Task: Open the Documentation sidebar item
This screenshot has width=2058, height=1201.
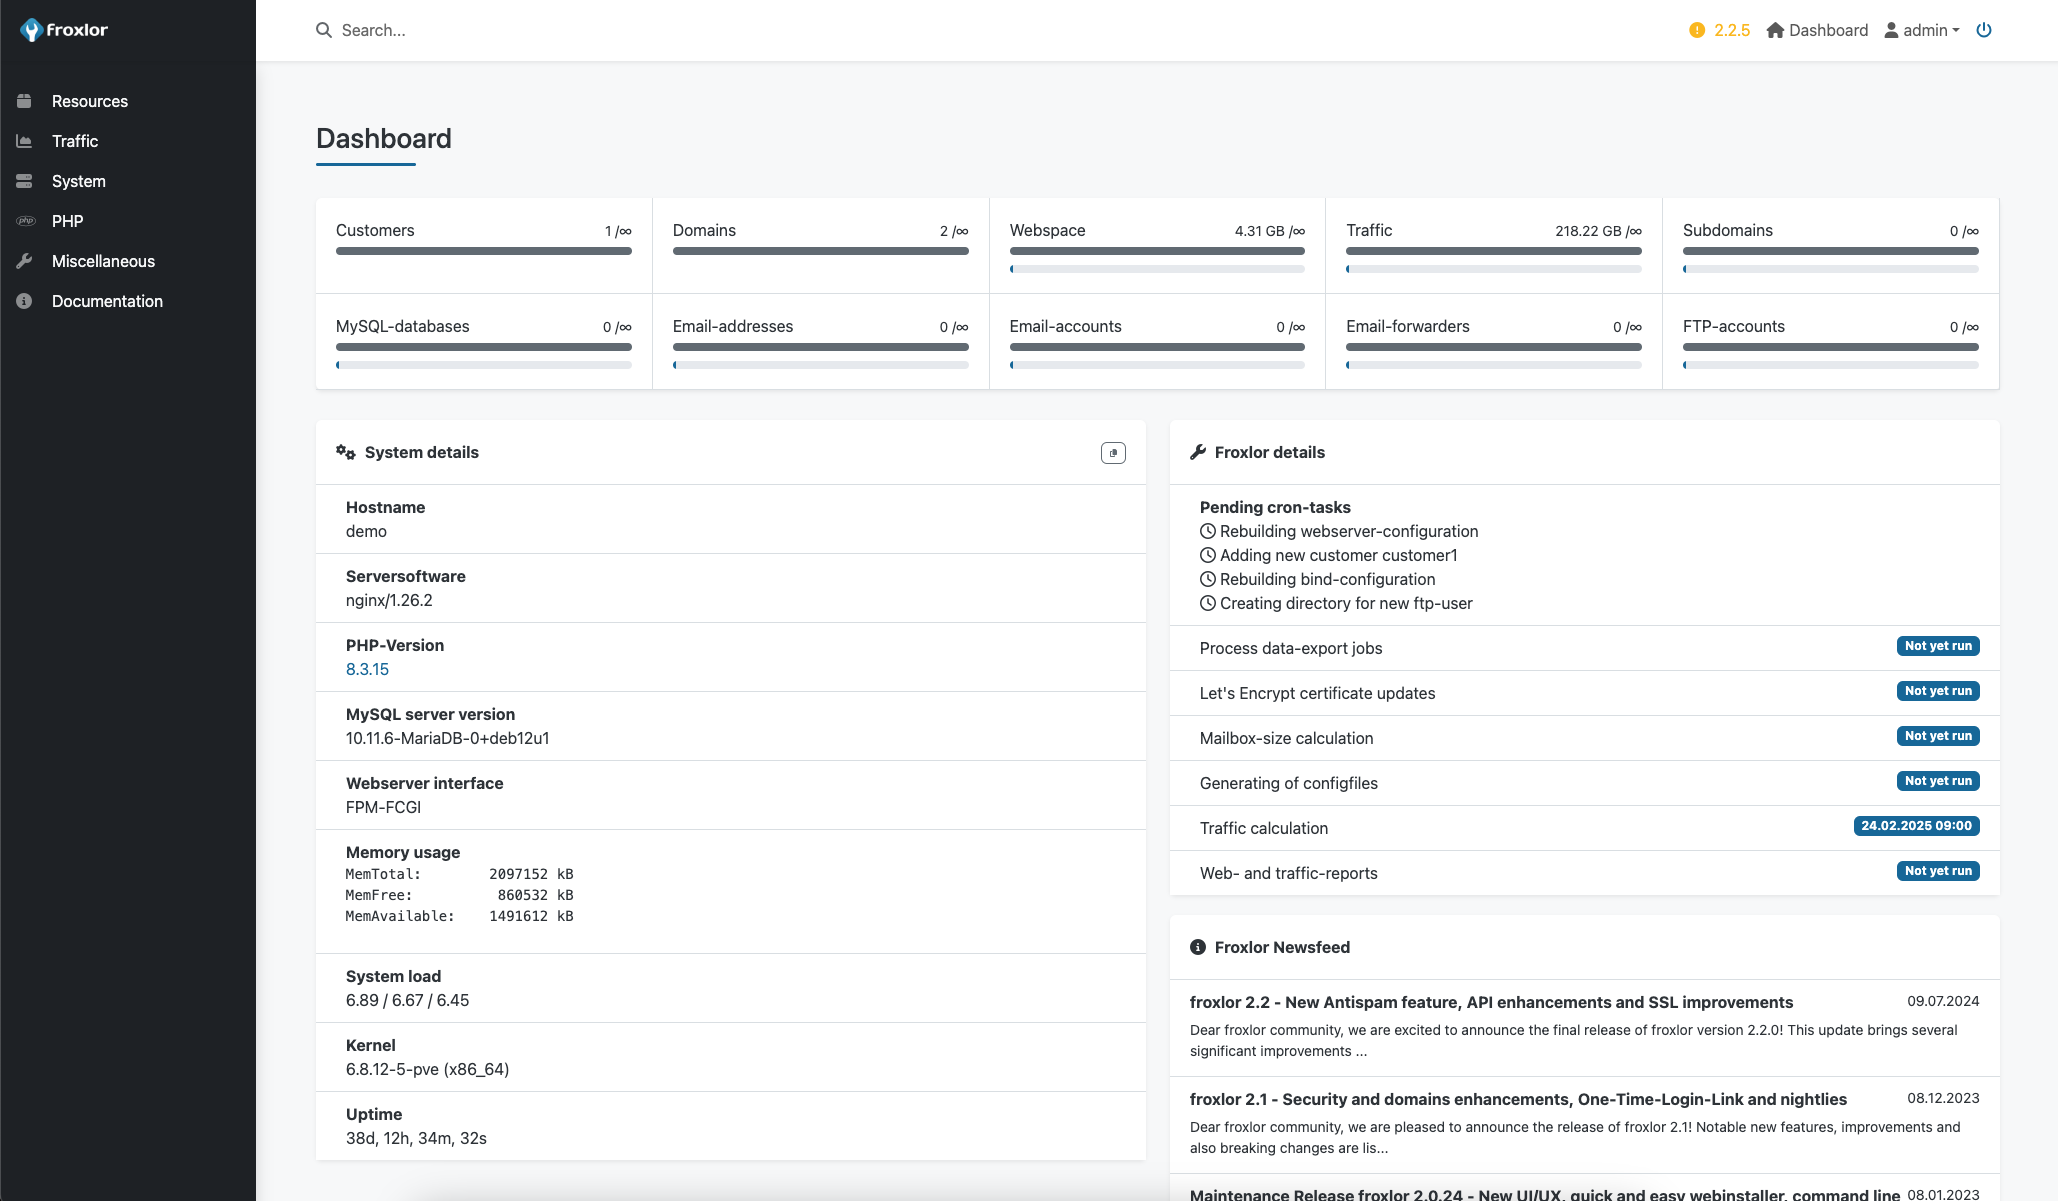Action: (x=128, y=301)
